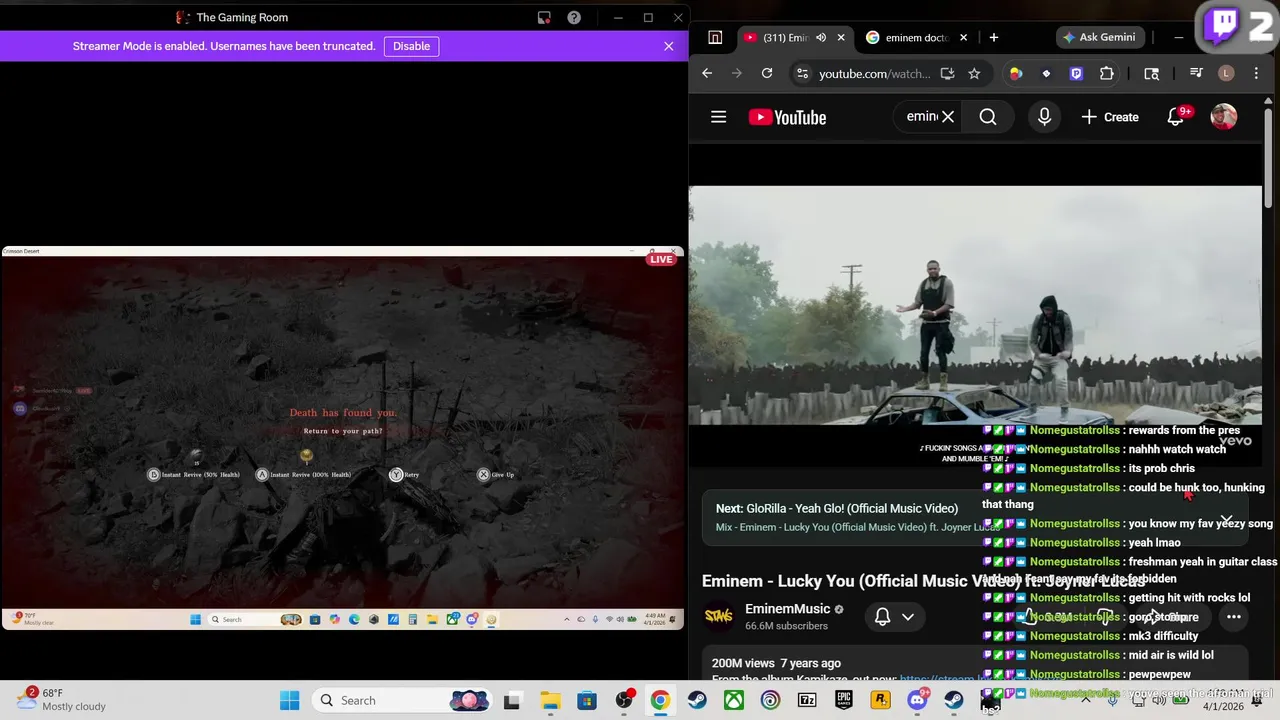Viewport: 1280px width, 720px height.
Task: Click the Windows taskbar Search box
Action: 400,700
